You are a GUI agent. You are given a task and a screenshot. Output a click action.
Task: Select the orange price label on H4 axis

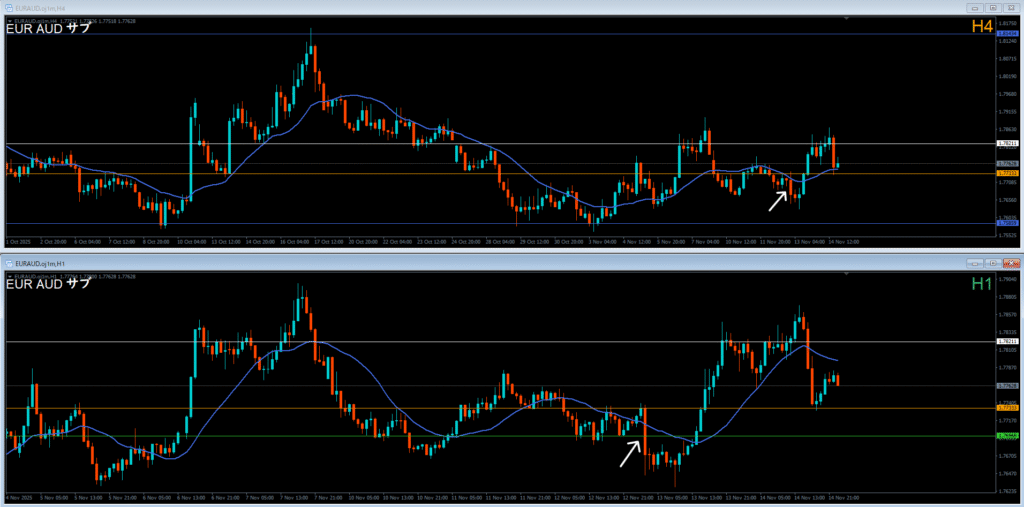1008,174
